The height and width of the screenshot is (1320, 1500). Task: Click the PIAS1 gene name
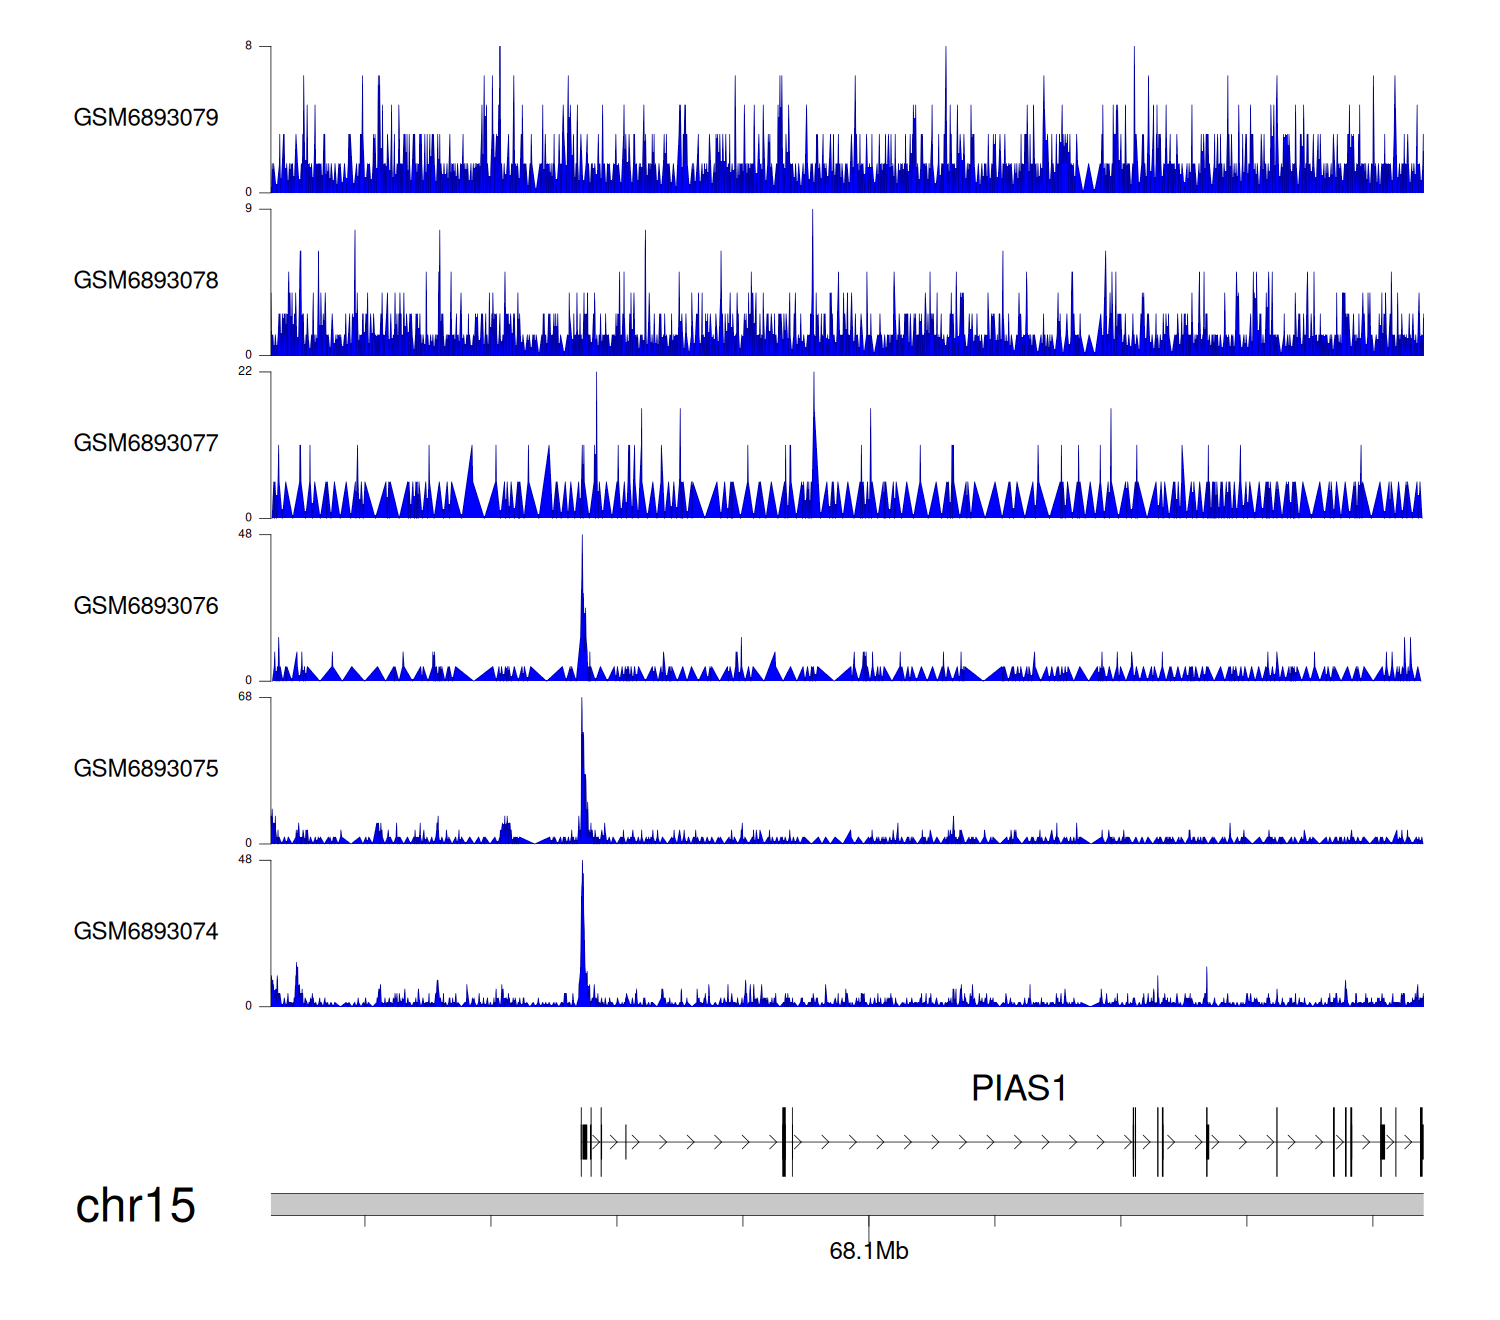[1019, 1088]
